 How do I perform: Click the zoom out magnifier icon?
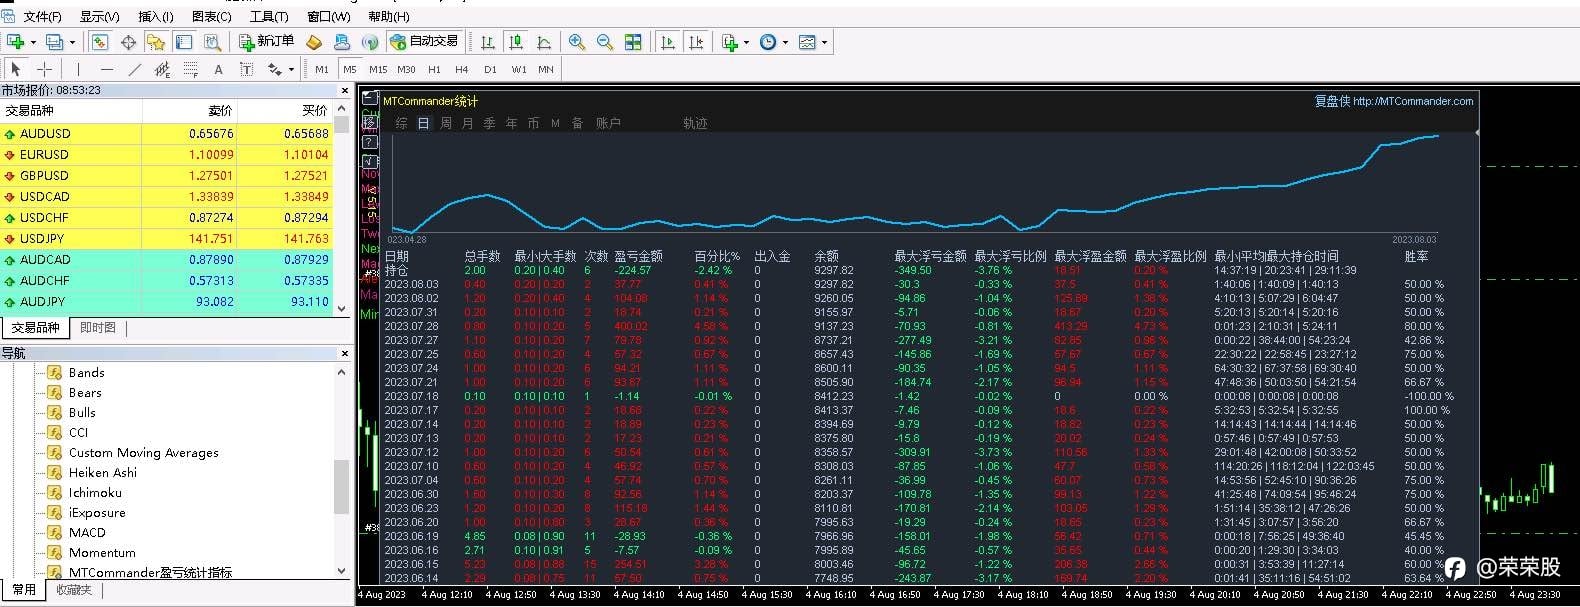click(605, 42)
